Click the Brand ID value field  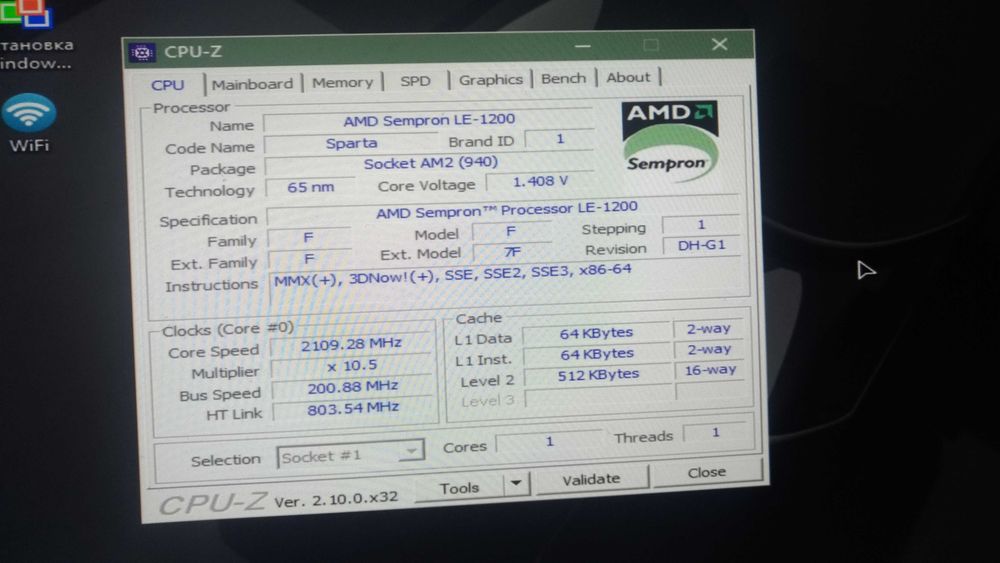pos(559,139)
